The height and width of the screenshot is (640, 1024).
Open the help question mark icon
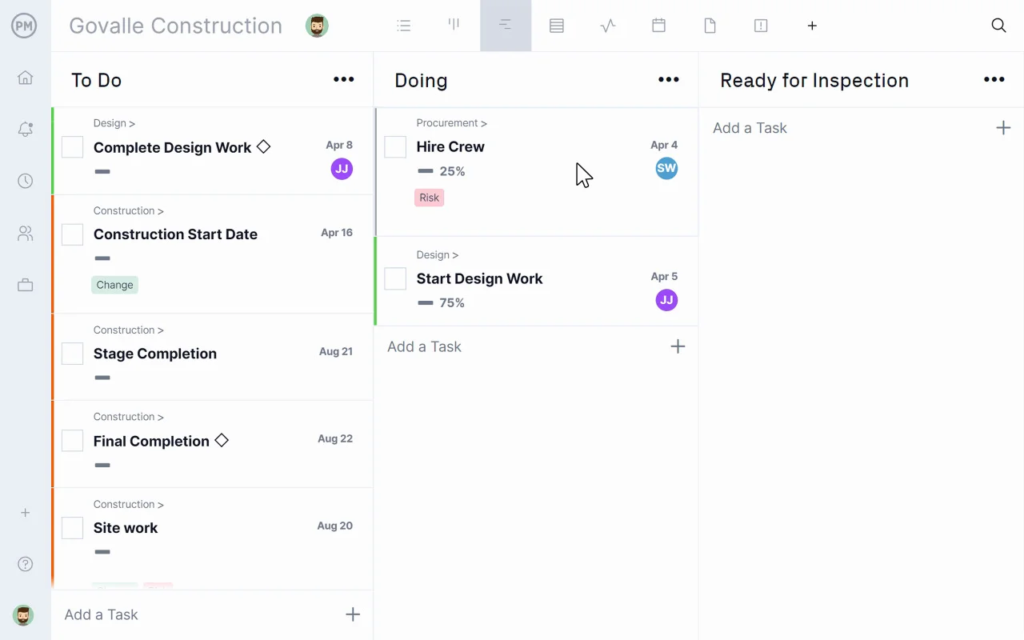coord(25,564)
